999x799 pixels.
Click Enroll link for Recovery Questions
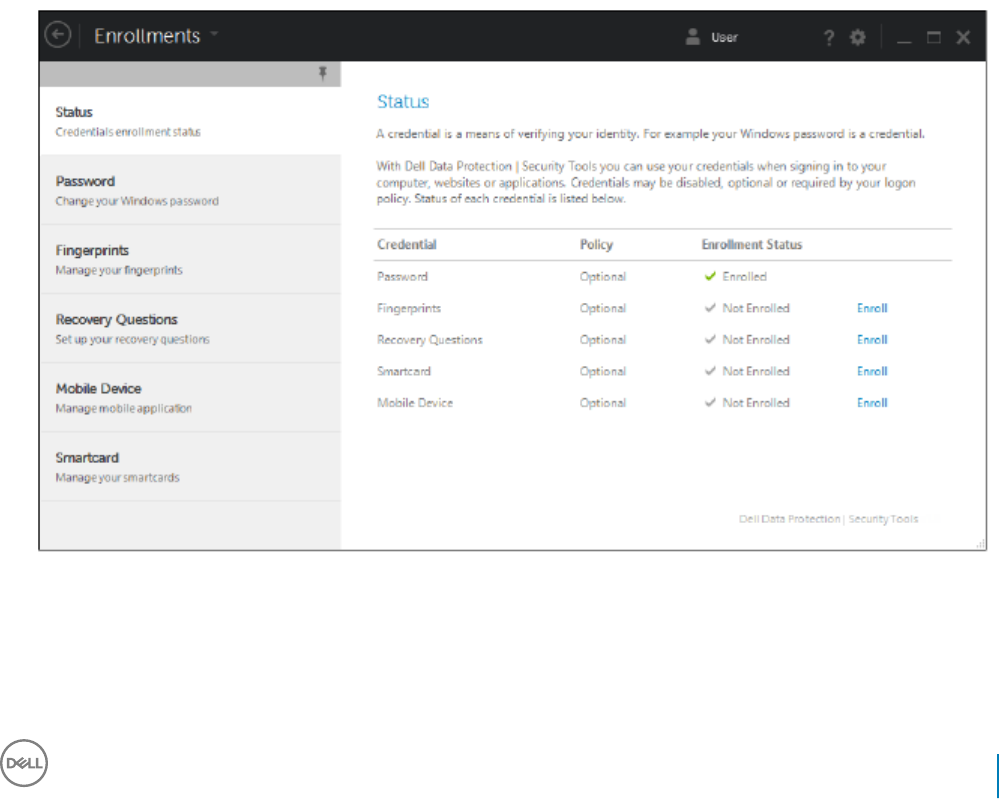click(x=872, y=340)
